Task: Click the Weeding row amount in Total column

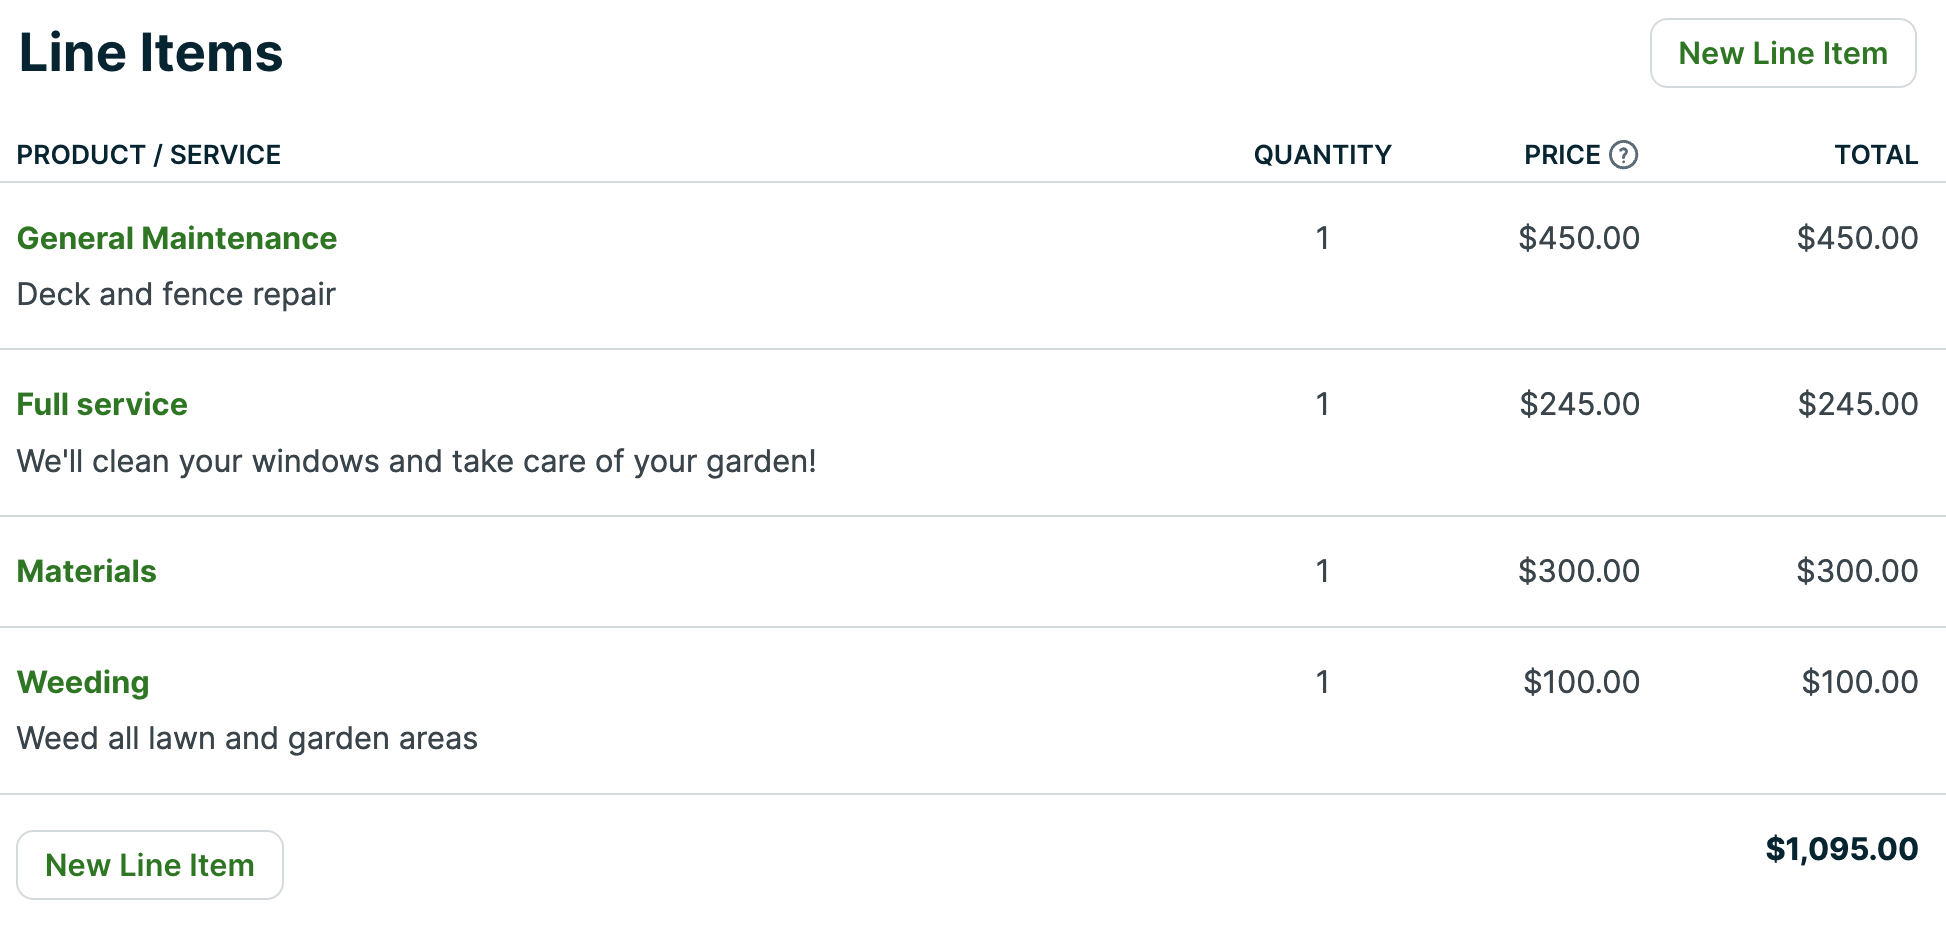Action: tap(1859, 682)
